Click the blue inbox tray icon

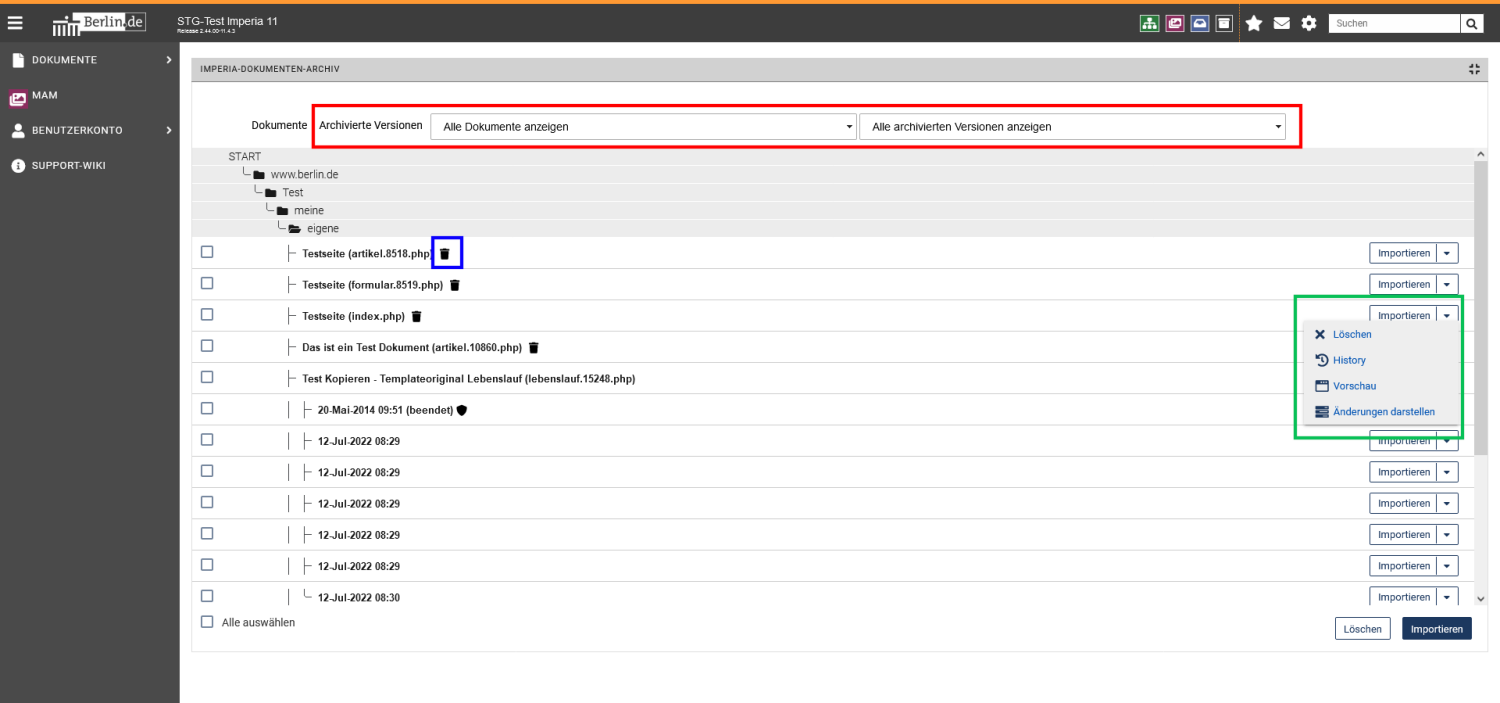[1200, 23]
